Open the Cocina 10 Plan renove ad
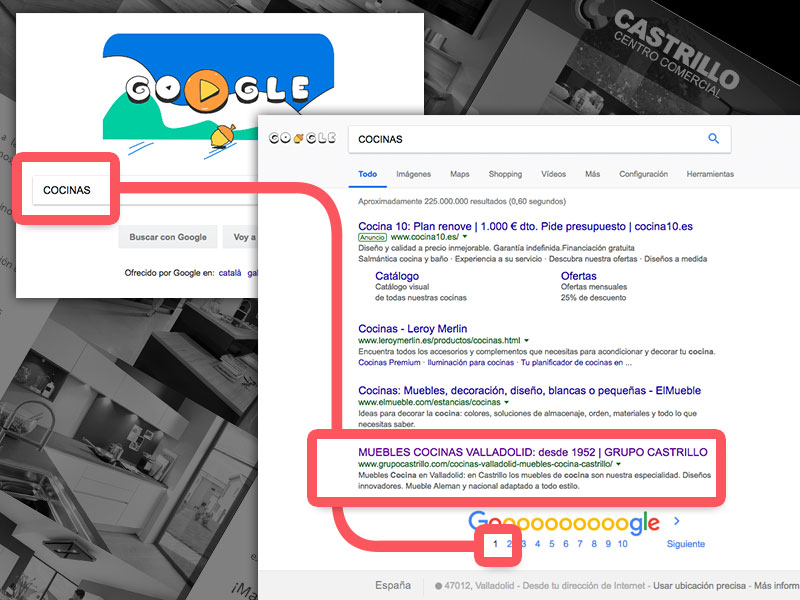800x600 pixels. coord(525,226)
